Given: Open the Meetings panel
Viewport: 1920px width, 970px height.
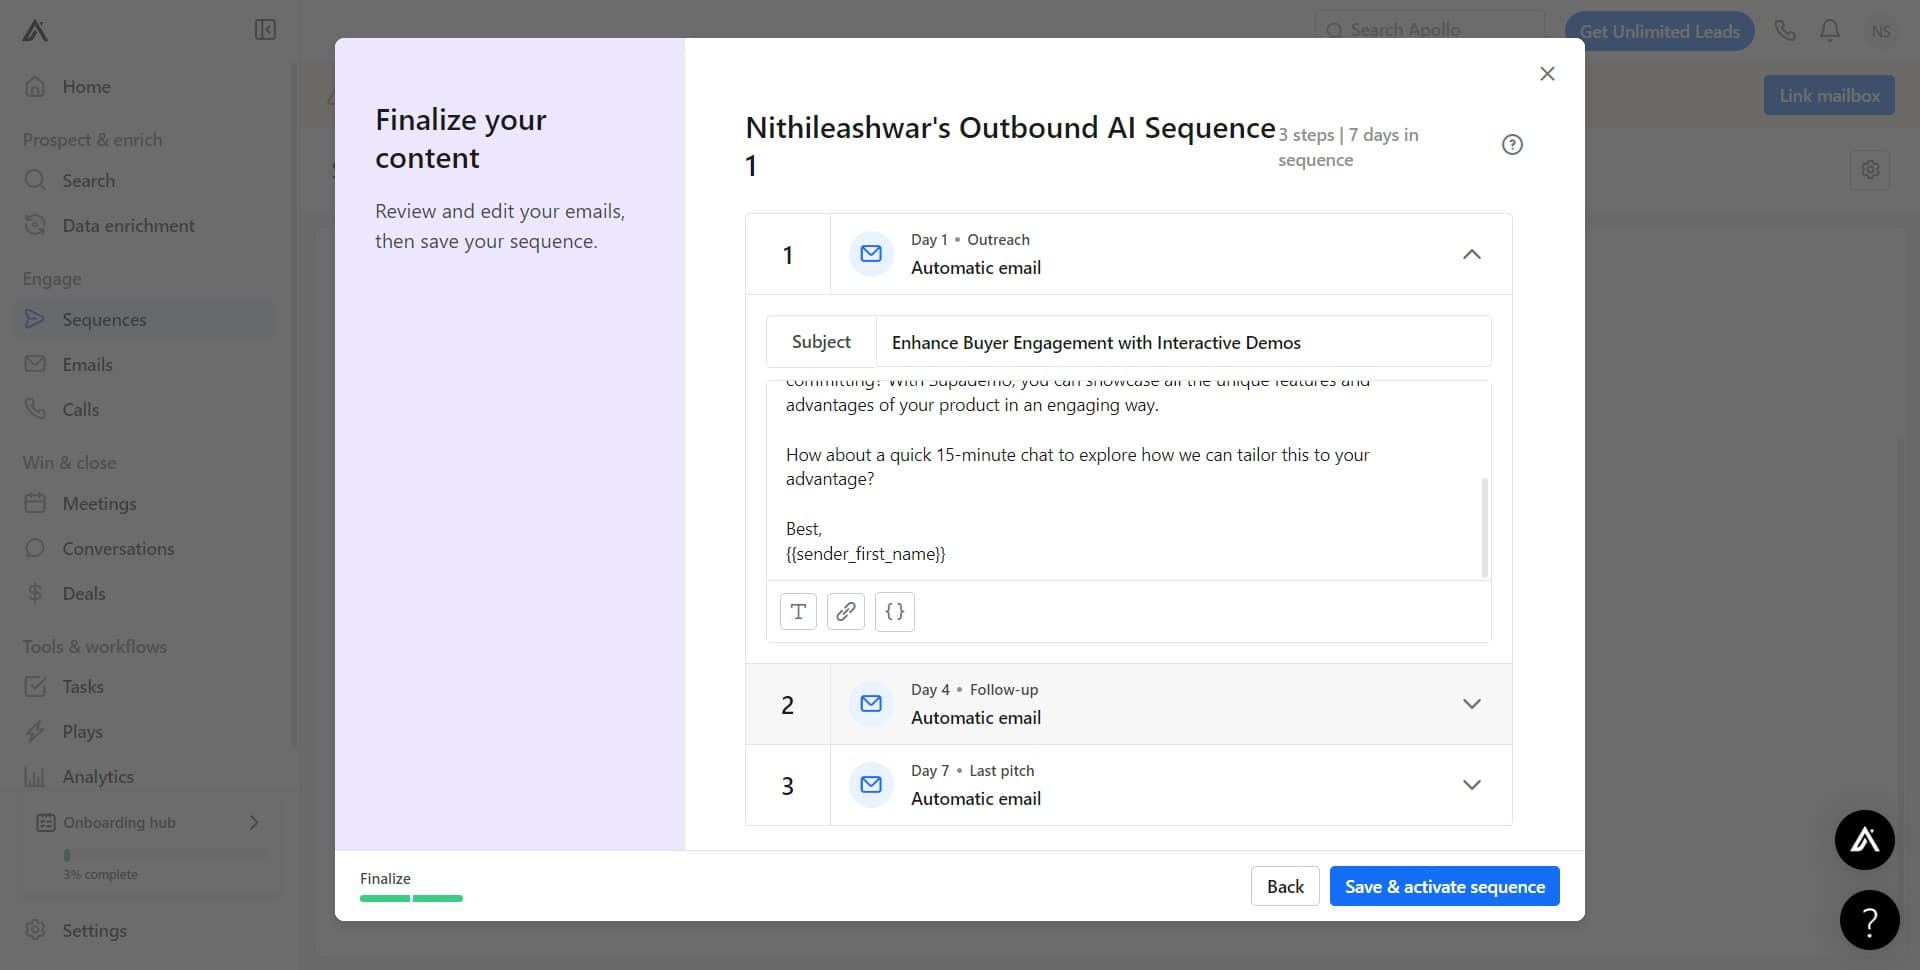Looking at the screenshot, I should [x=97, y=503].
